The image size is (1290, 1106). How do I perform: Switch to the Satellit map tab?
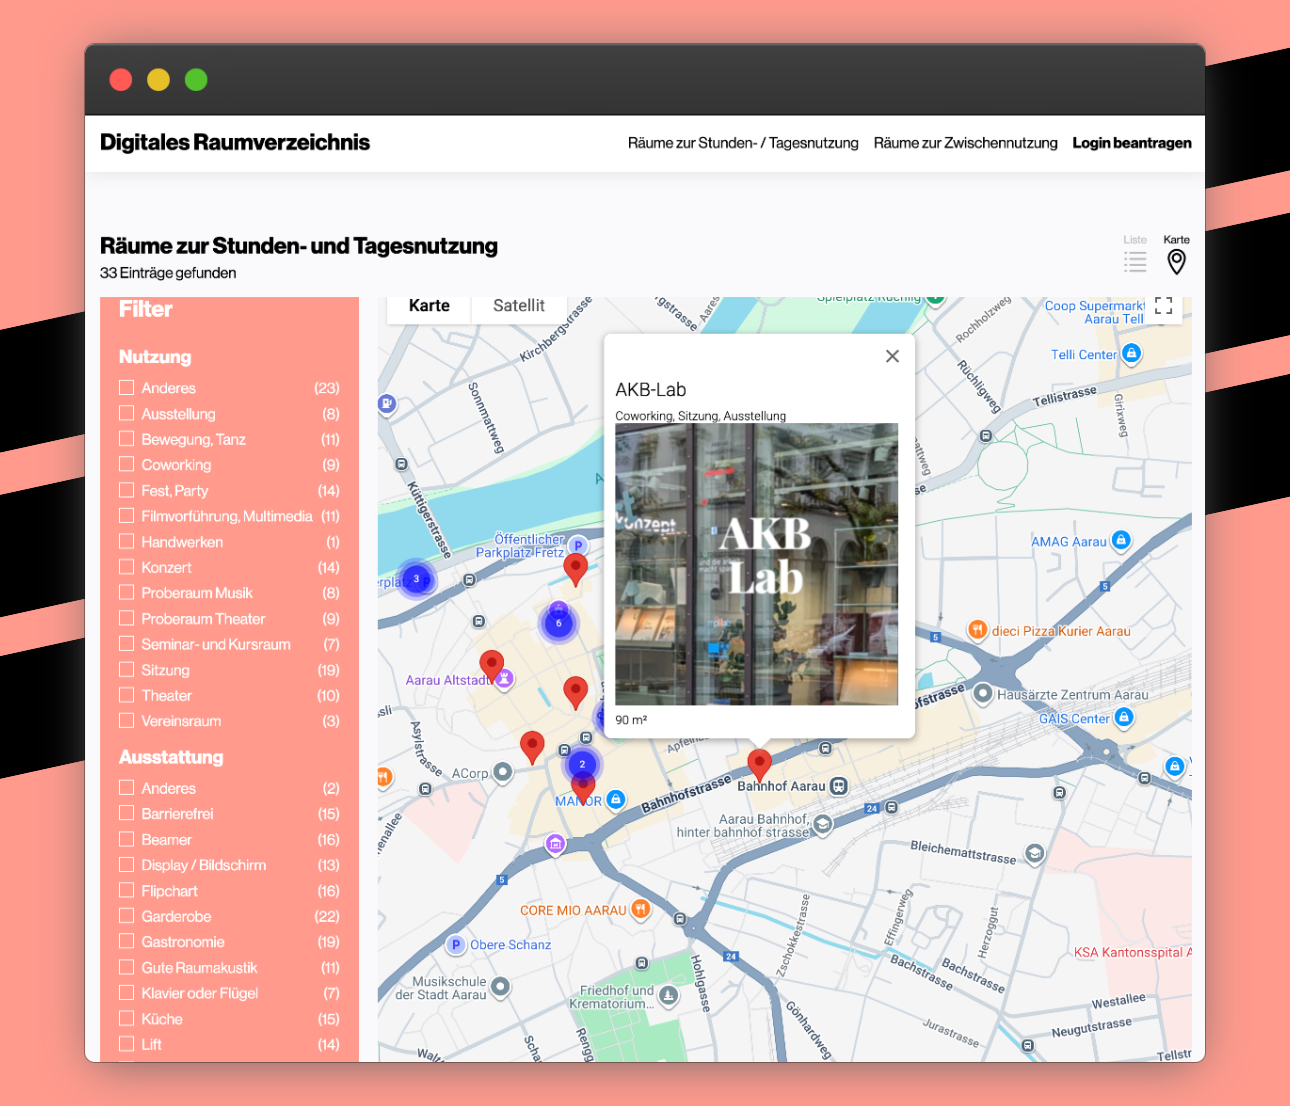[x=519, y=306]
